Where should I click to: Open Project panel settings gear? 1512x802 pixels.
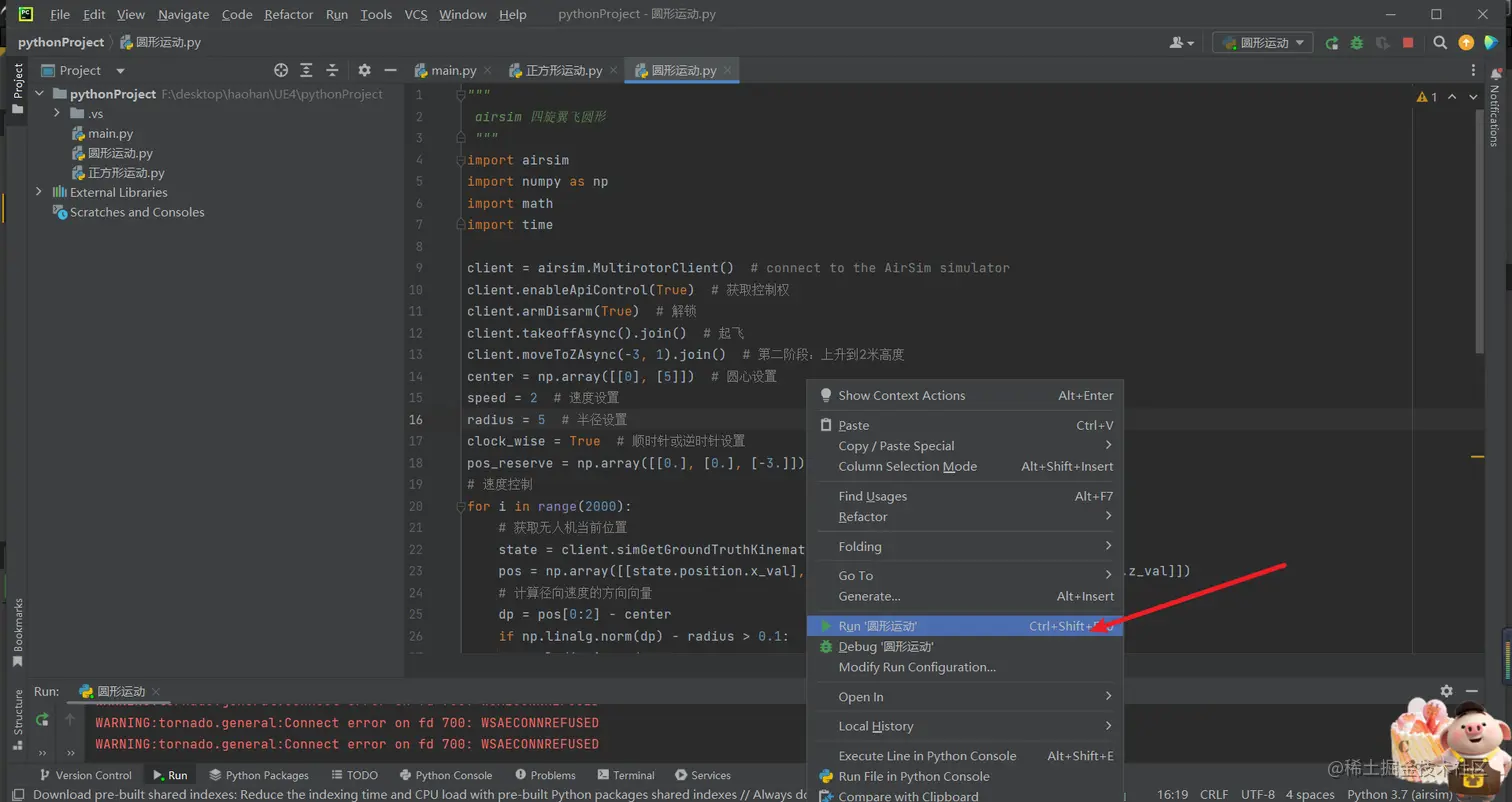364,70
